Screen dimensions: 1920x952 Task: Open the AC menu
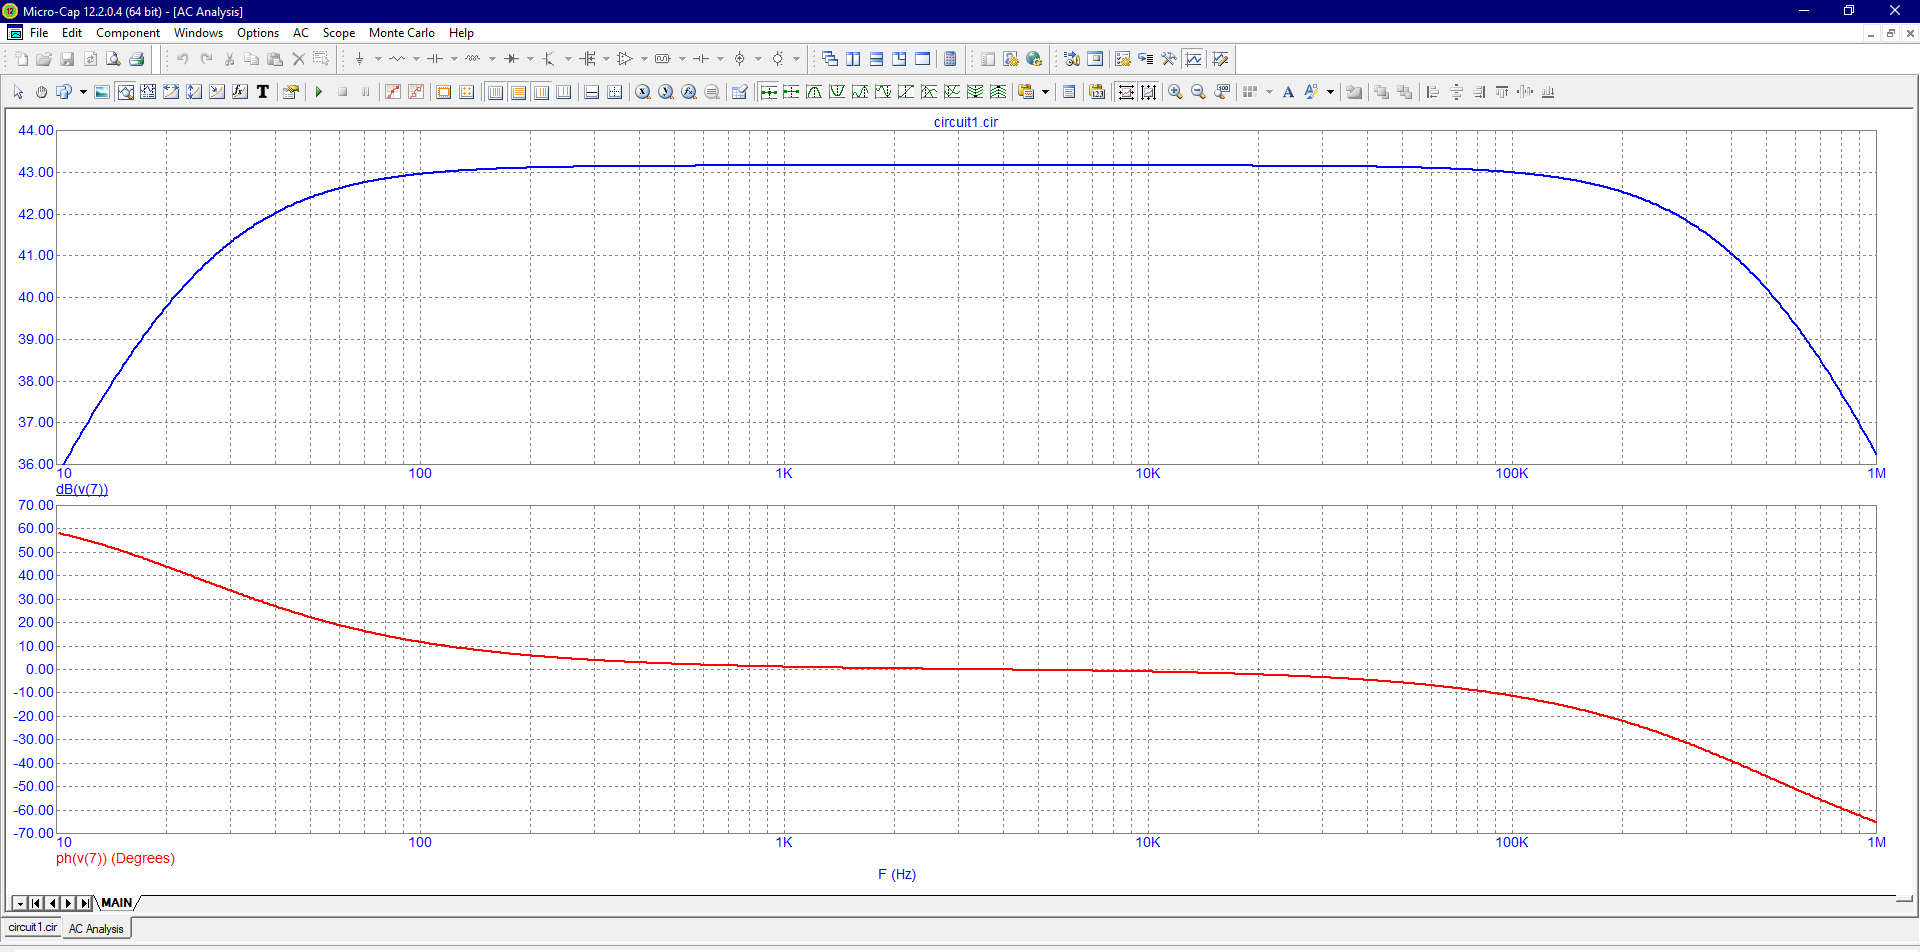(301, 33)
